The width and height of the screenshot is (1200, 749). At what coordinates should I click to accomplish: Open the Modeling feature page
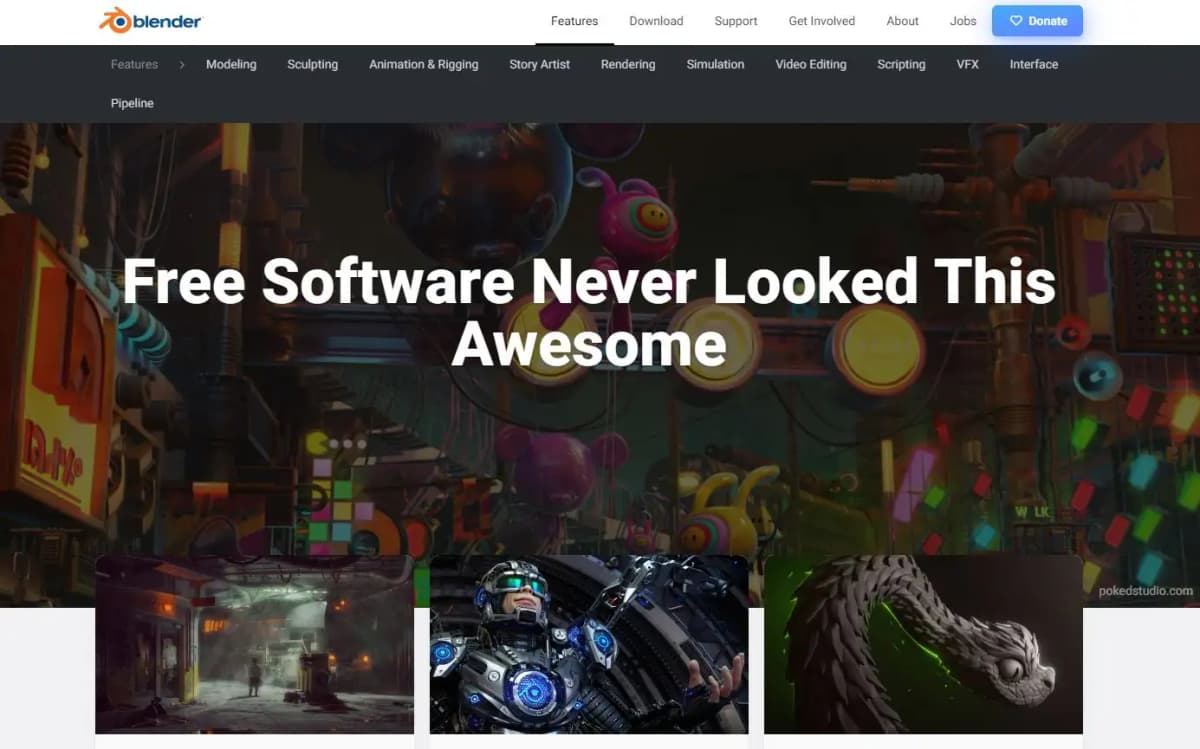[x=231, y=64]
